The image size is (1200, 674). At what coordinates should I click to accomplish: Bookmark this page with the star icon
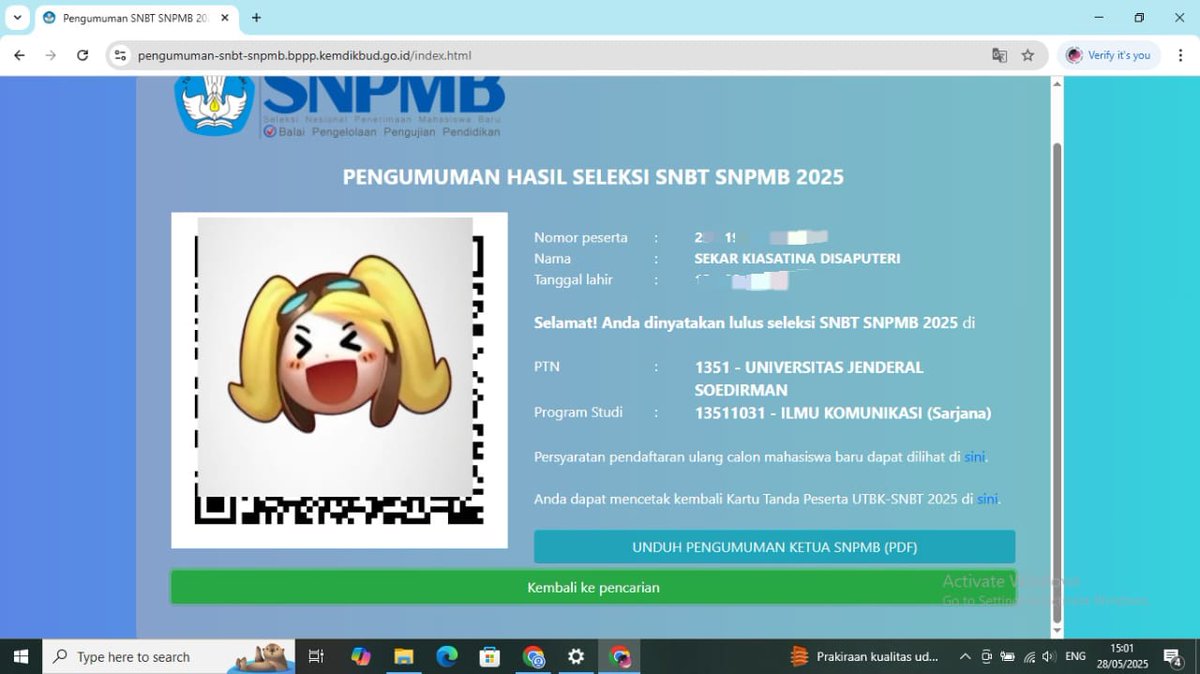(1028, 56)
